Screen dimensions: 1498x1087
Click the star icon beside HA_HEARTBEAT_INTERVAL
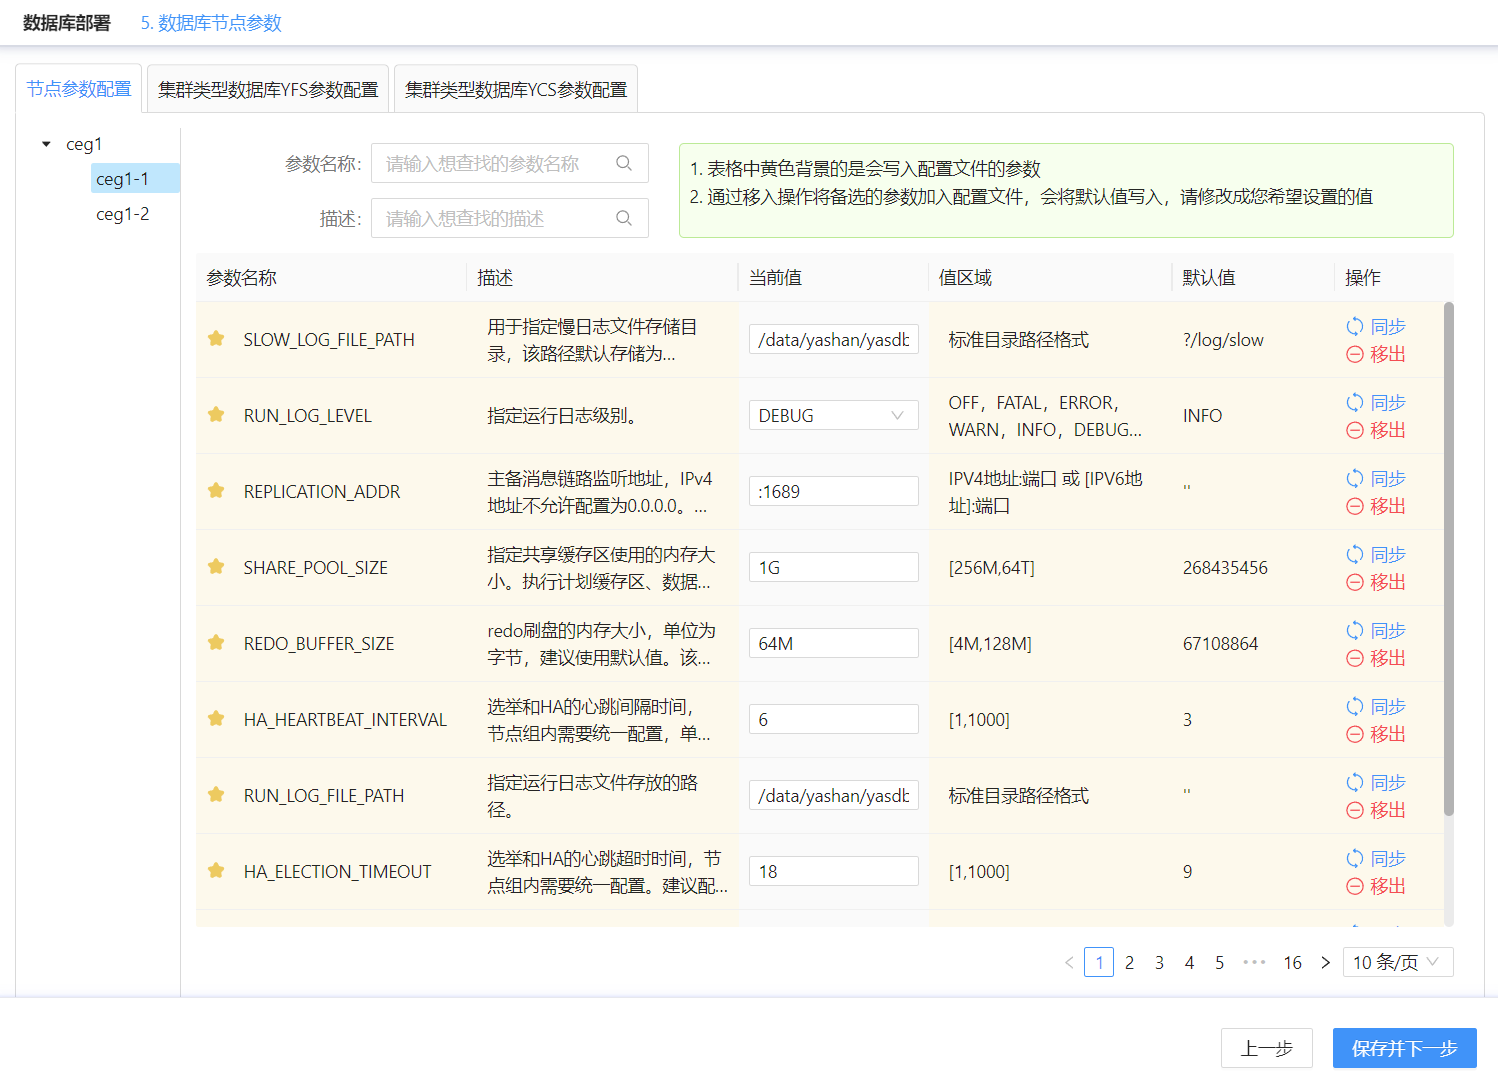tap(216, 718)
